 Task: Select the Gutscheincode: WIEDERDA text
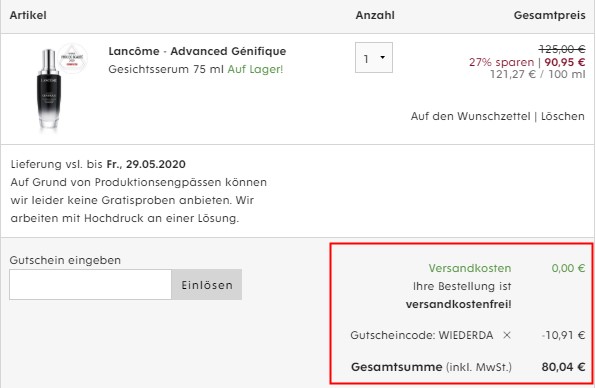pos(422,335)
